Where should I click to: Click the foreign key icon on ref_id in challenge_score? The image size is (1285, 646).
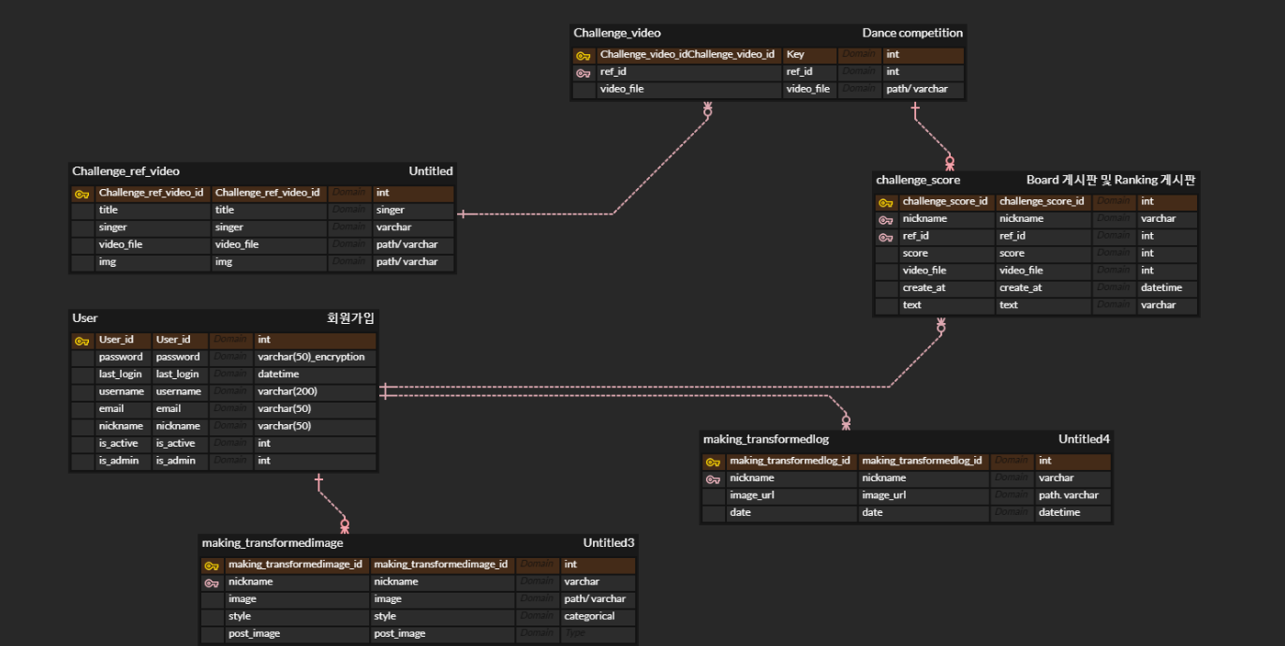[885, 235]
